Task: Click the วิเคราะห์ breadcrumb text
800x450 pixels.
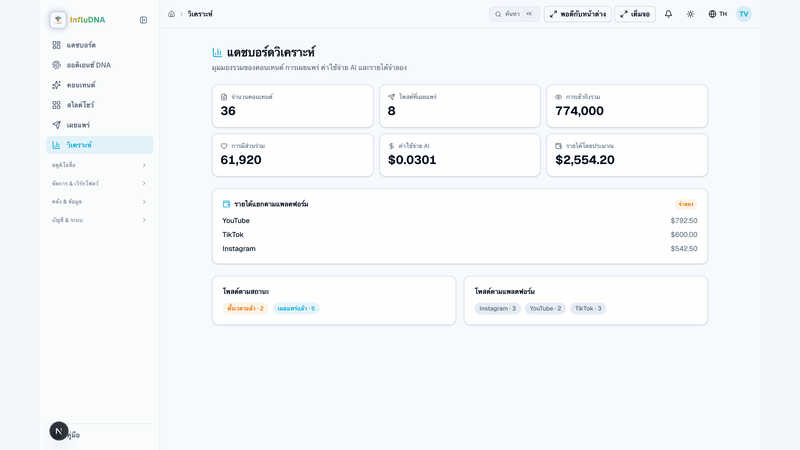Action: point(200,14)
